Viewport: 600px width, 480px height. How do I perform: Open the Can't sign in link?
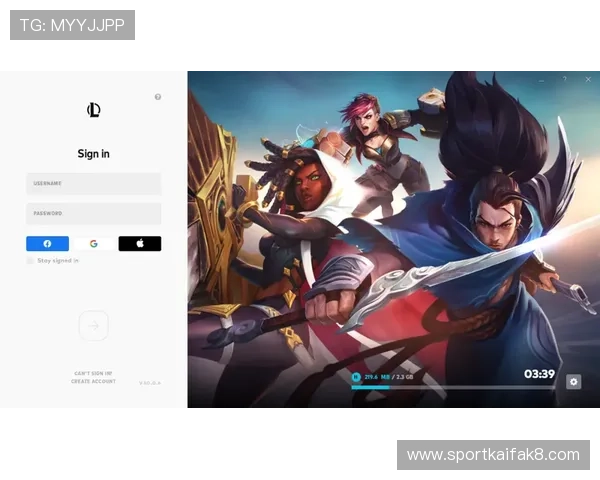[x=93, y=373]
